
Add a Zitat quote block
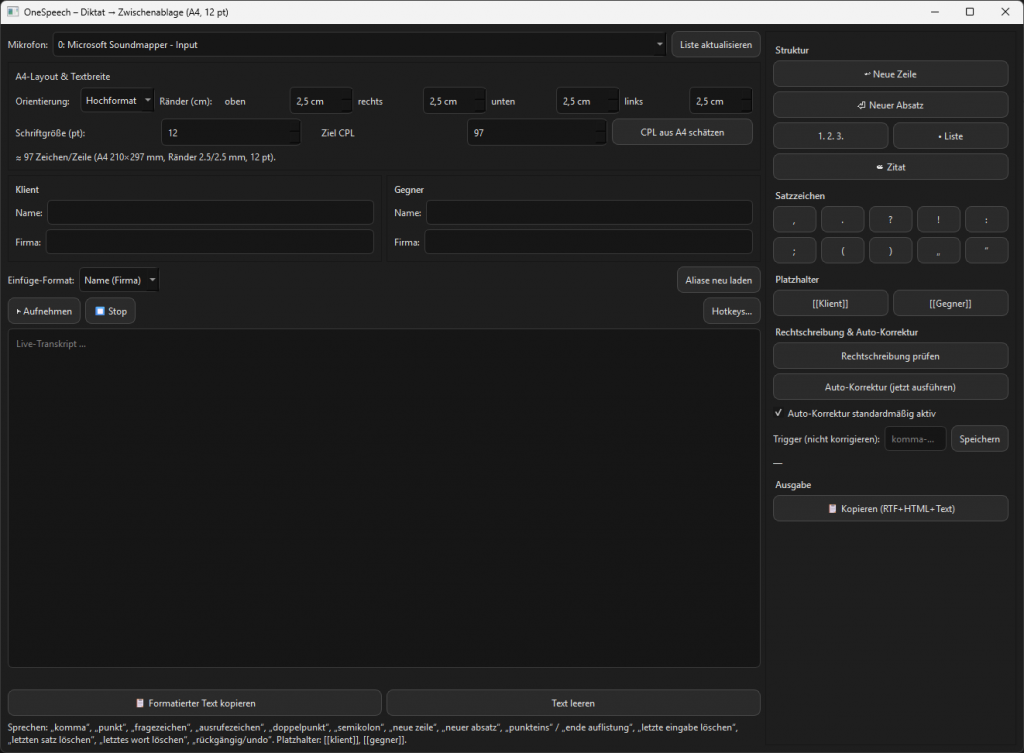tap(890, 167)
